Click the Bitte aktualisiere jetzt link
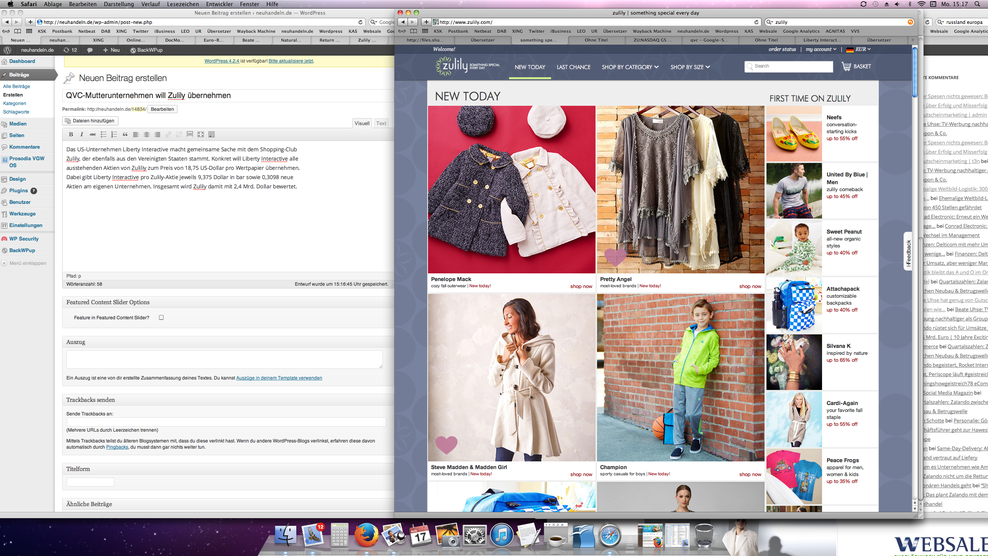Viewport: 988px width, 556px height. click(x=290, y=61)
